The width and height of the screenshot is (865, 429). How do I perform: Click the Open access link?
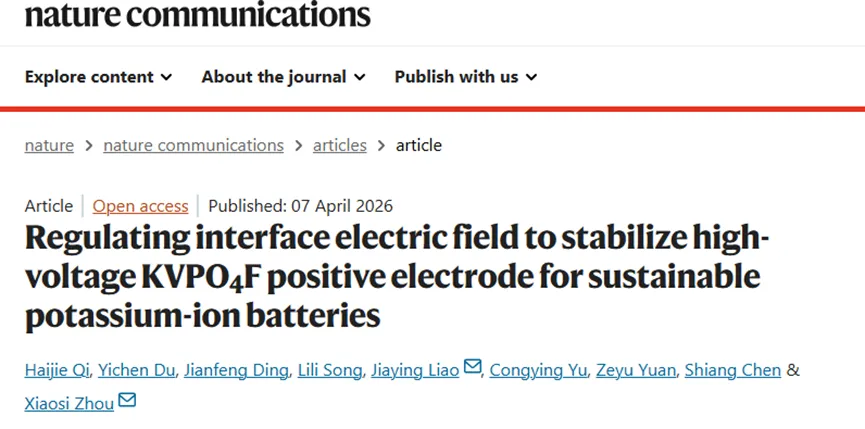140,206
